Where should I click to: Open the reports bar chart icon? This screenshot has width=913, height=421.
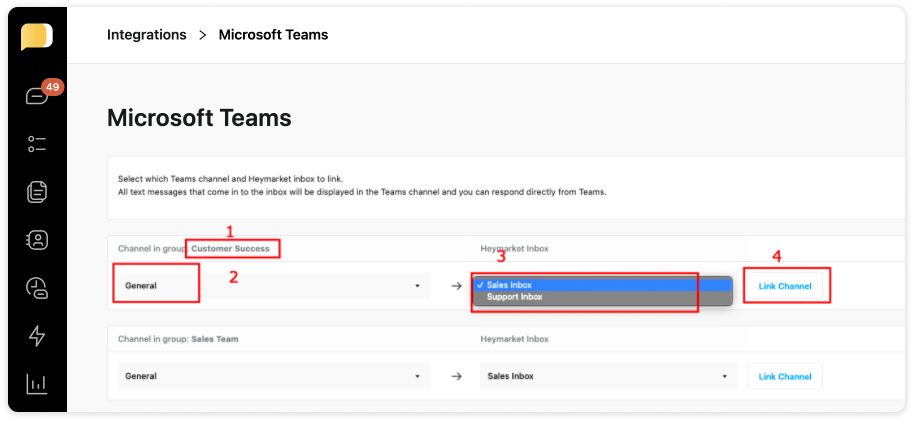coord(37,384)
